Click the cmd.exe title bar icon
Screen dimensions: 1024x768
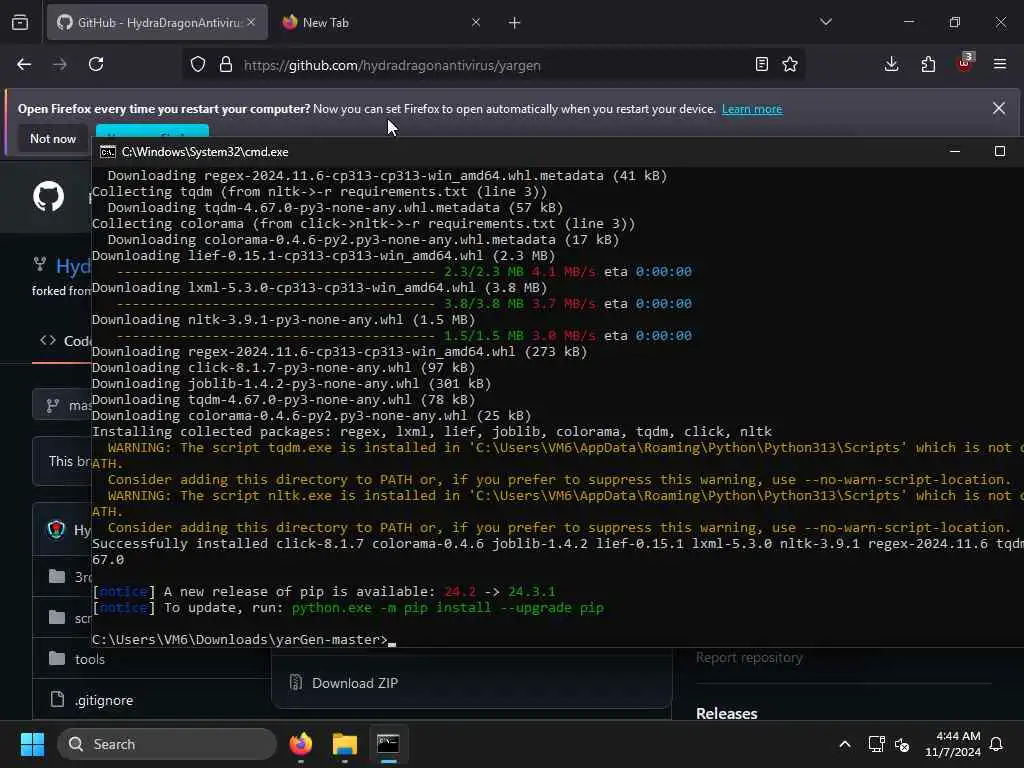(x=108, y=152)
